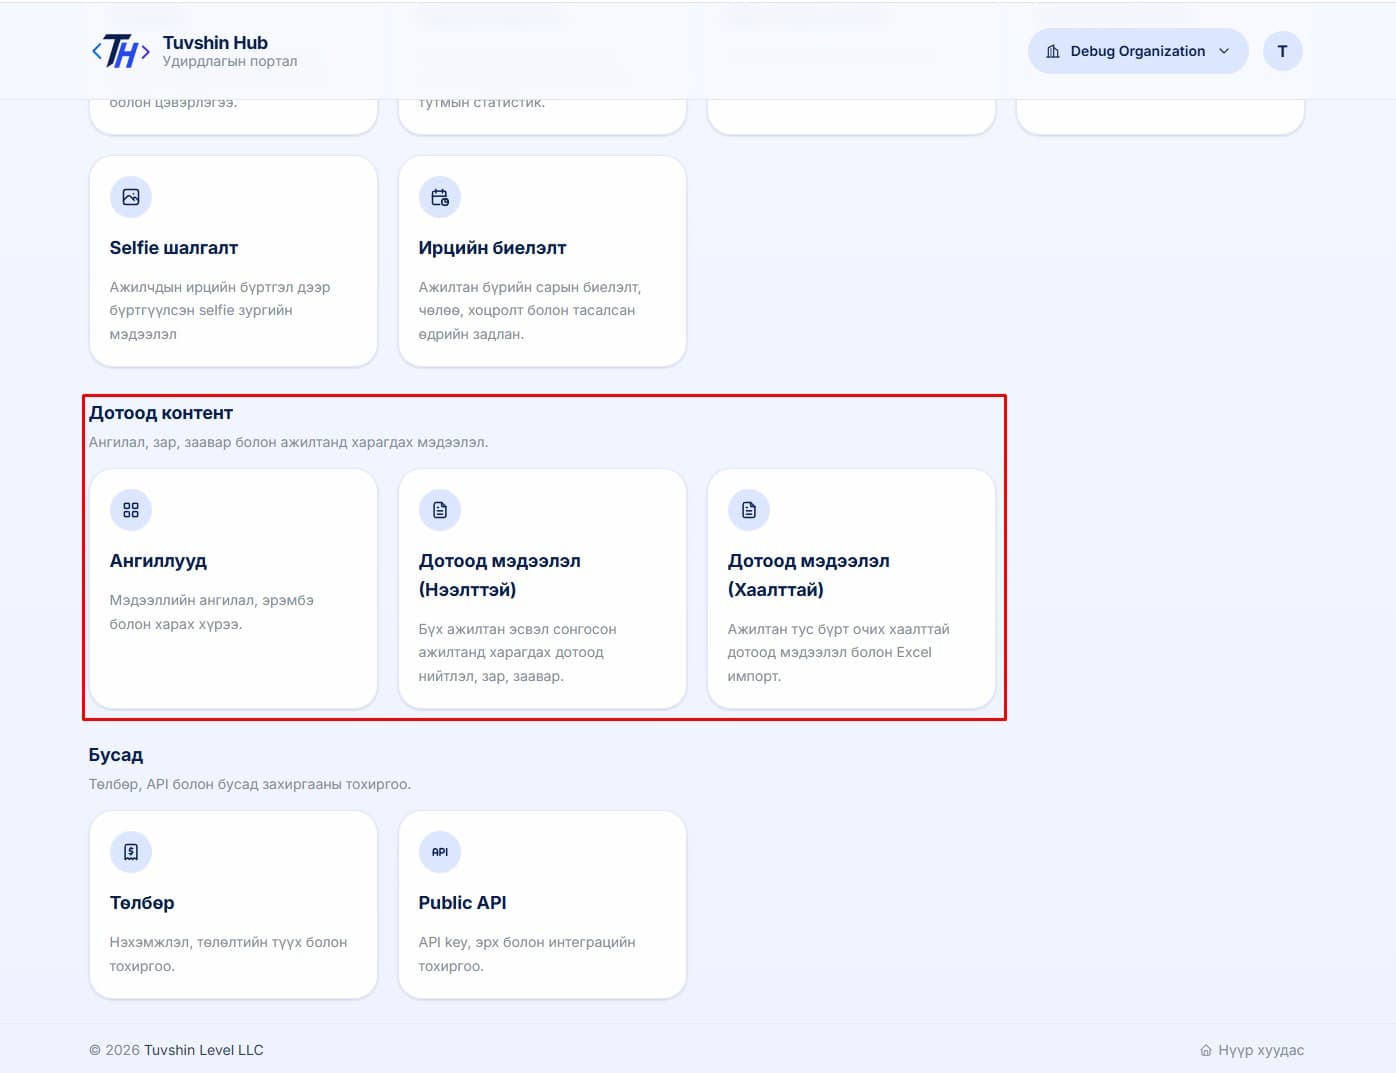Click the building icon beside Debug Organization
Image resolution: width=1396 pixels, height=1073 pixels.
click(1053, 51)
